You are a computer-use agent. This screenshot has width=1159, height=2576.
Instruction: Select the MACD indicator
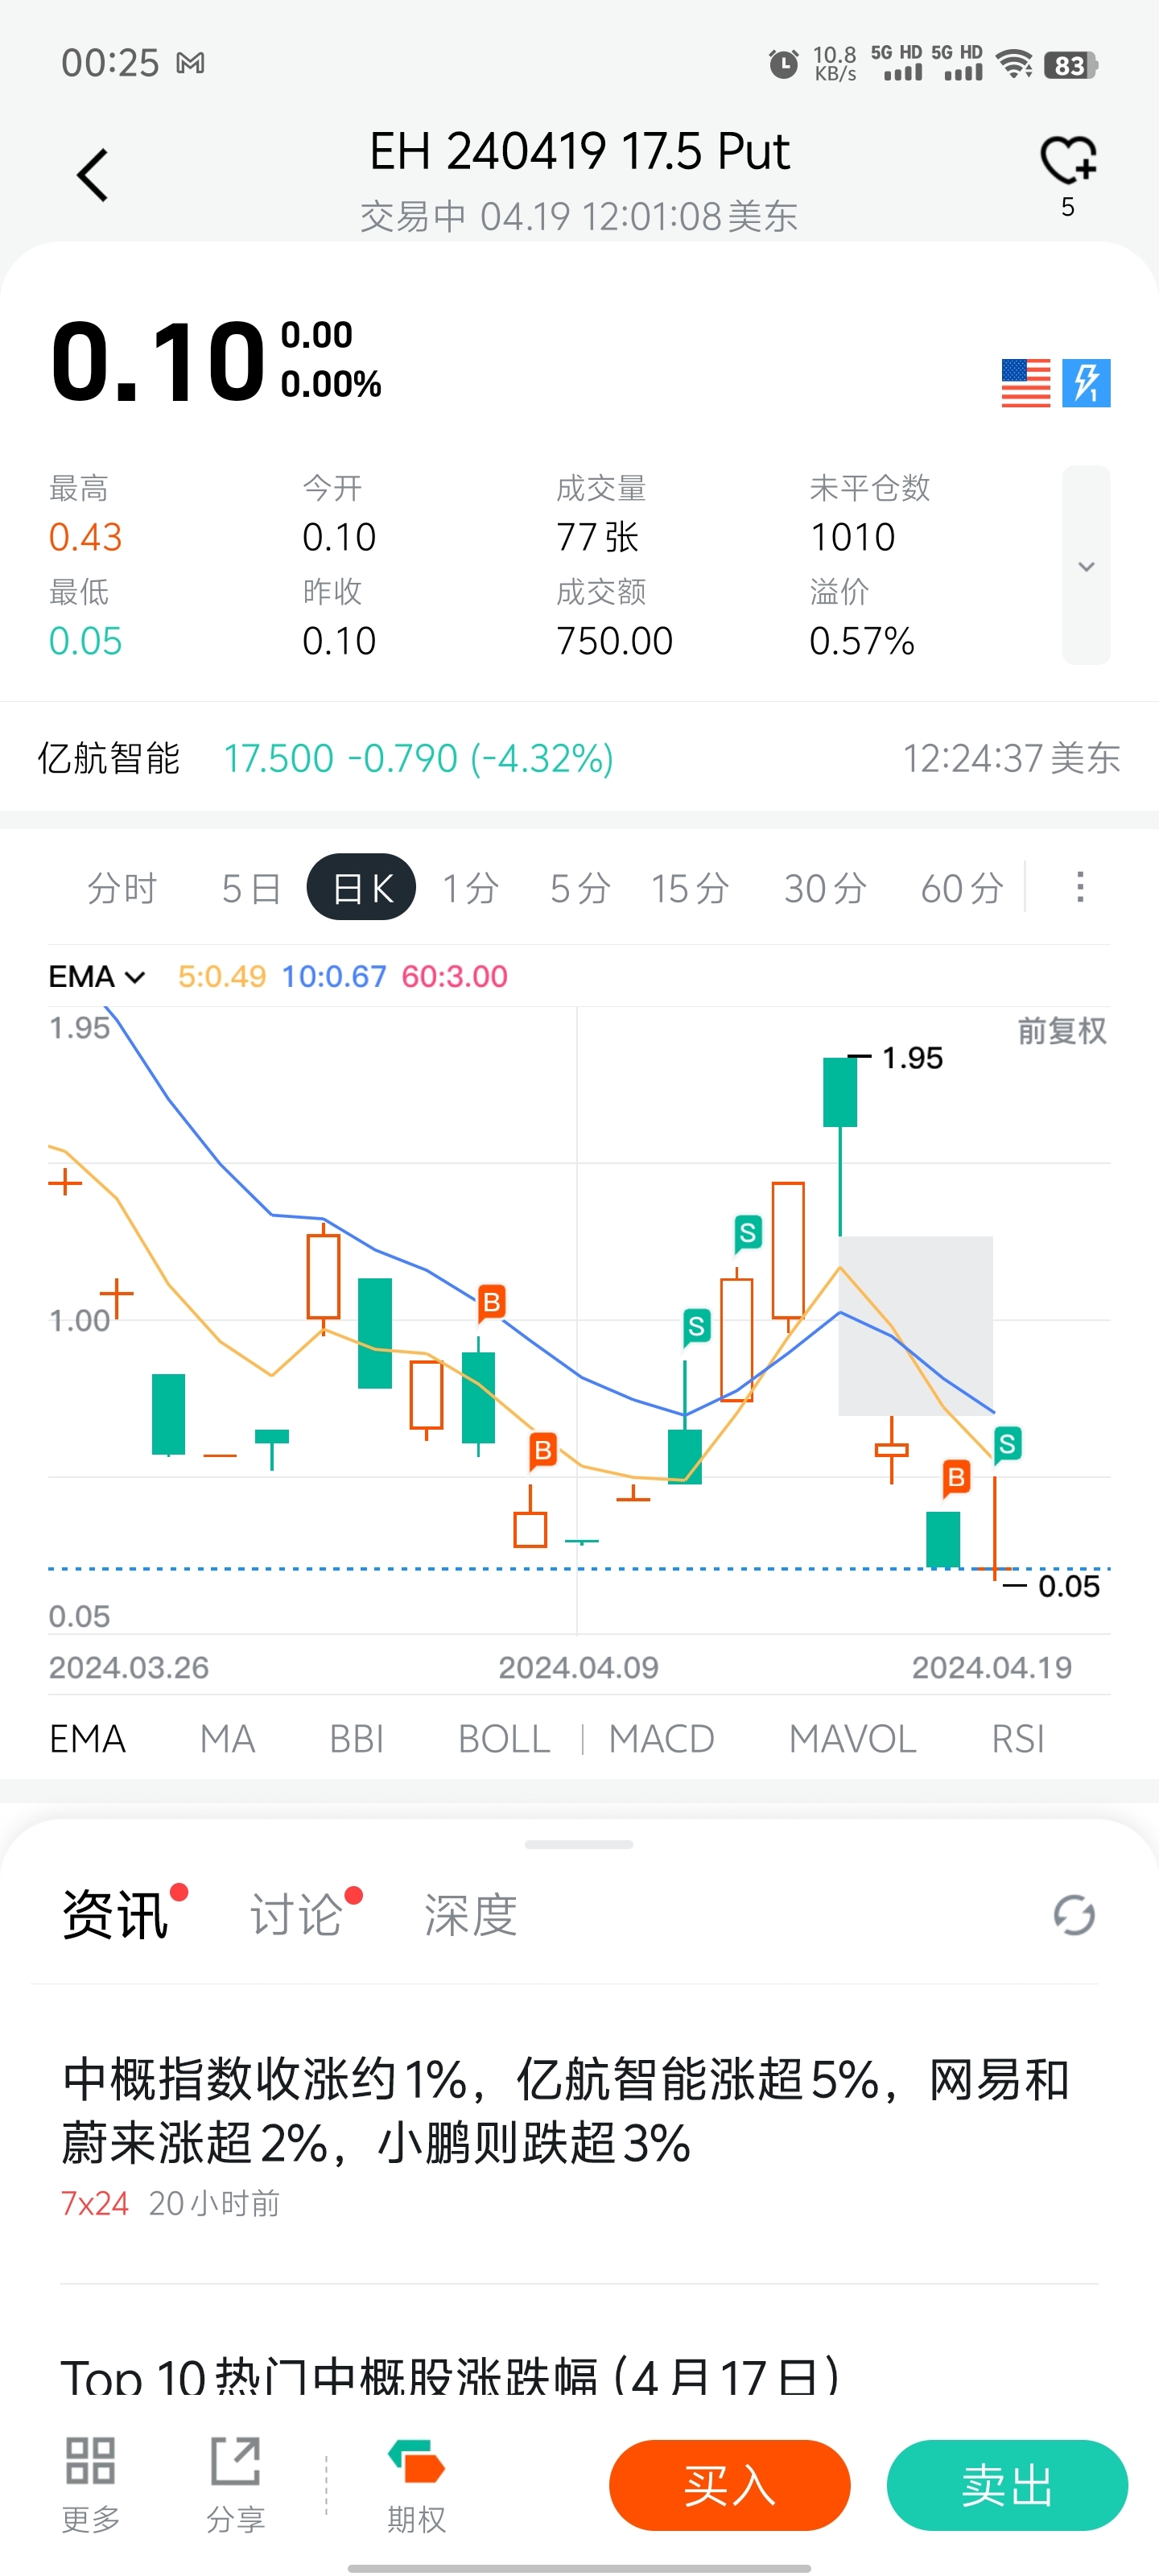[x=661, y=1739]
